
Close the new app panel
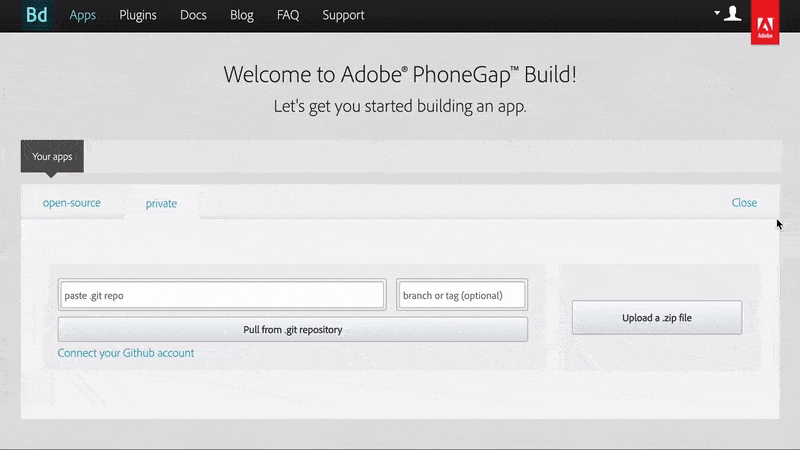coord(744,203)
